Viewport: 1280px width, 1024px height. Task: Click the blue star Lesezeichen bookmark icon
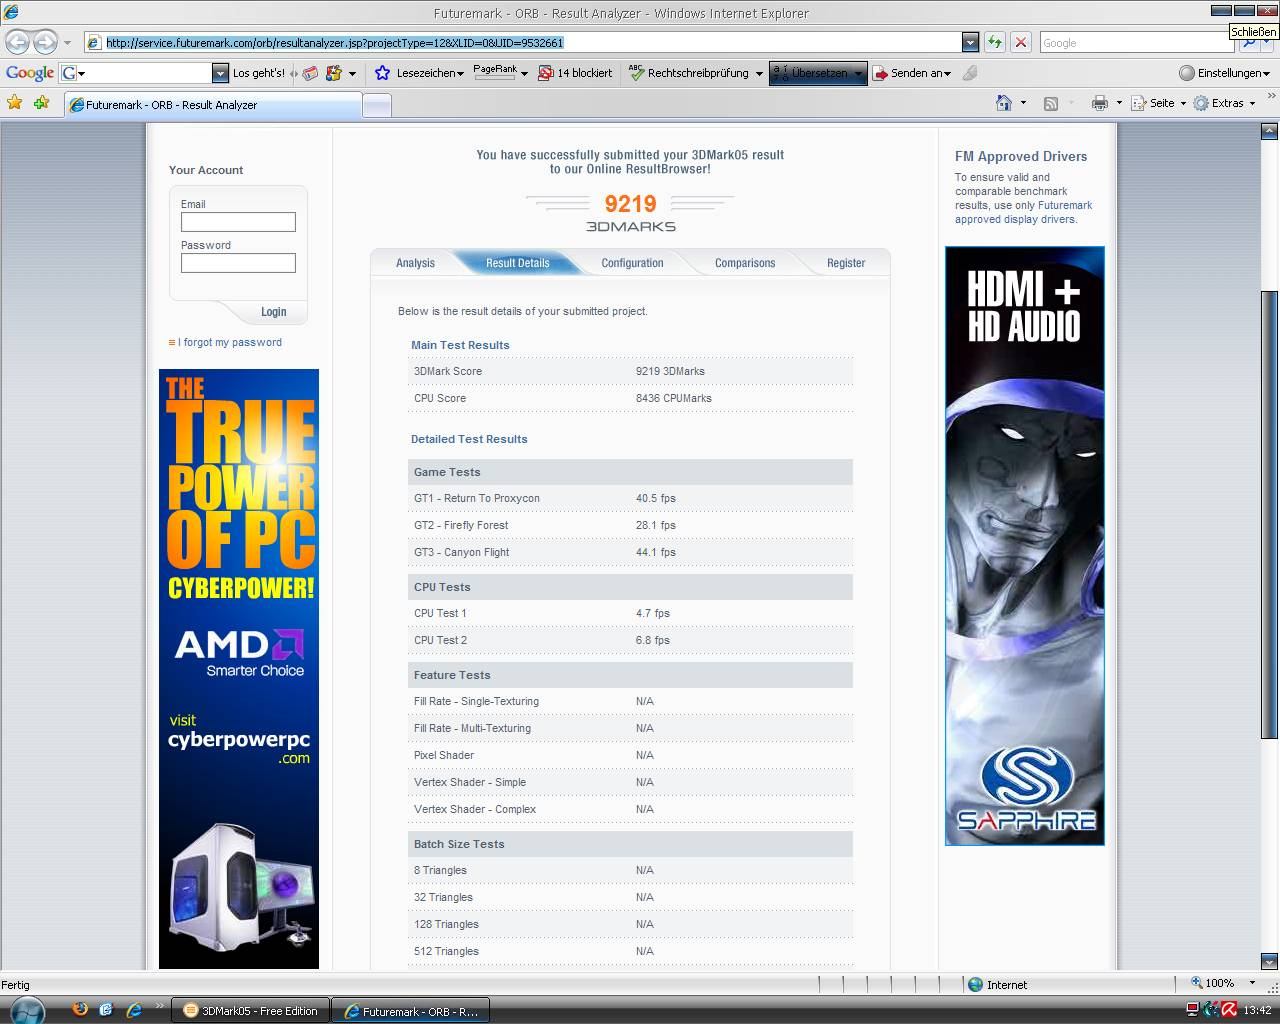pos(382,73)
